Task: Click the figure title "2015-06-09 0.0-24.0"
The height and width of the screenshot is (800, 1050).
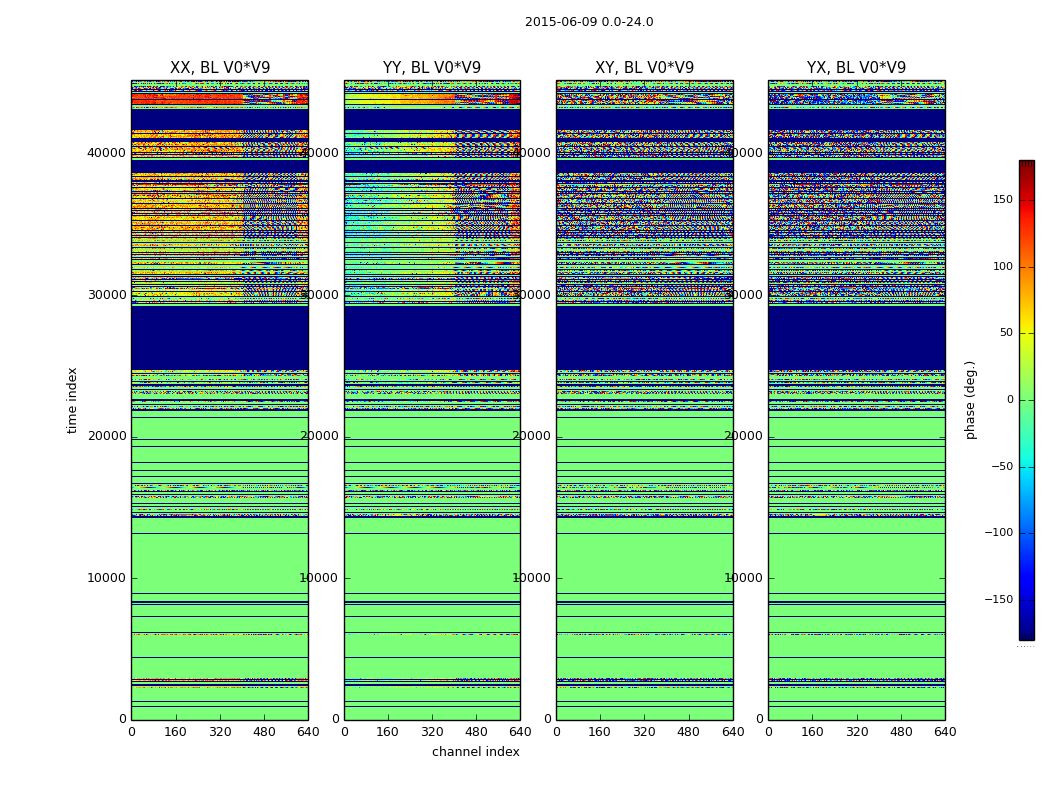Action: (589, 22)
